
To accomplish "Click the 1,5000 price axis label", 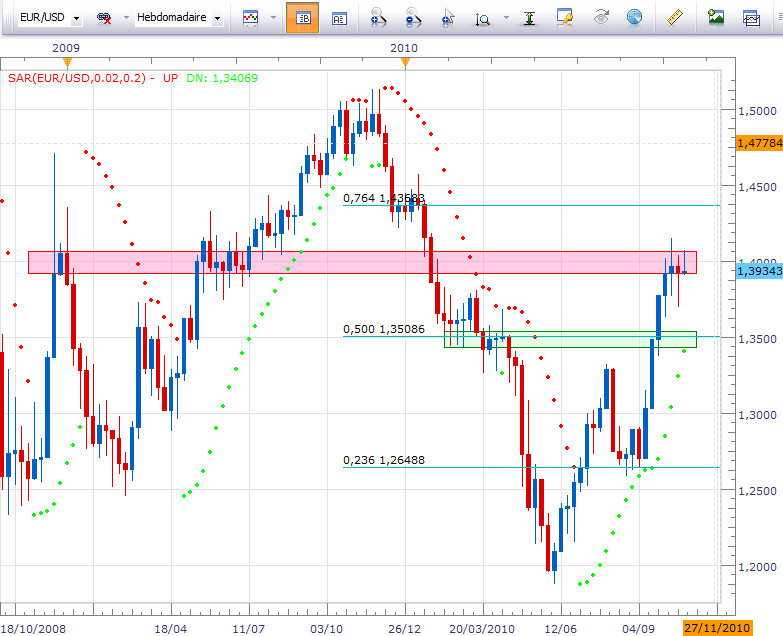I will (758, 111).
